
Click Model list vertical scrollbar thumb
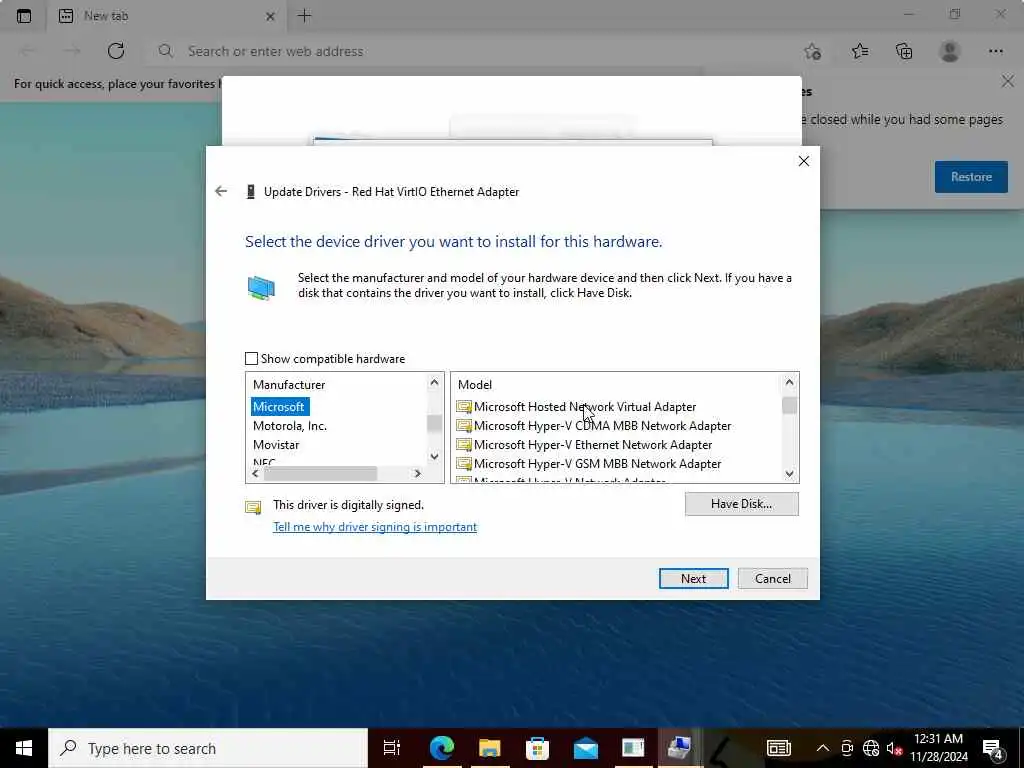(x=790, y=406)
